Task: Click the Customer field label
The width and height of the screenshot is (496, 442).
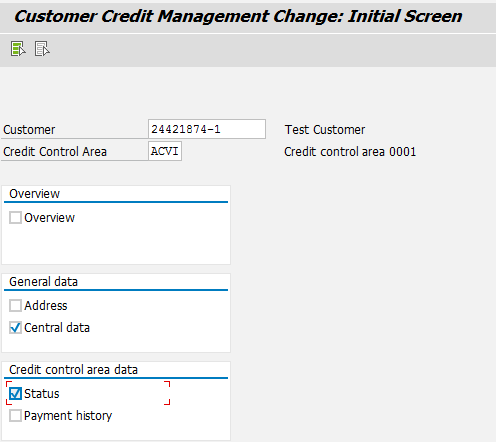Action: click(29, 130)
